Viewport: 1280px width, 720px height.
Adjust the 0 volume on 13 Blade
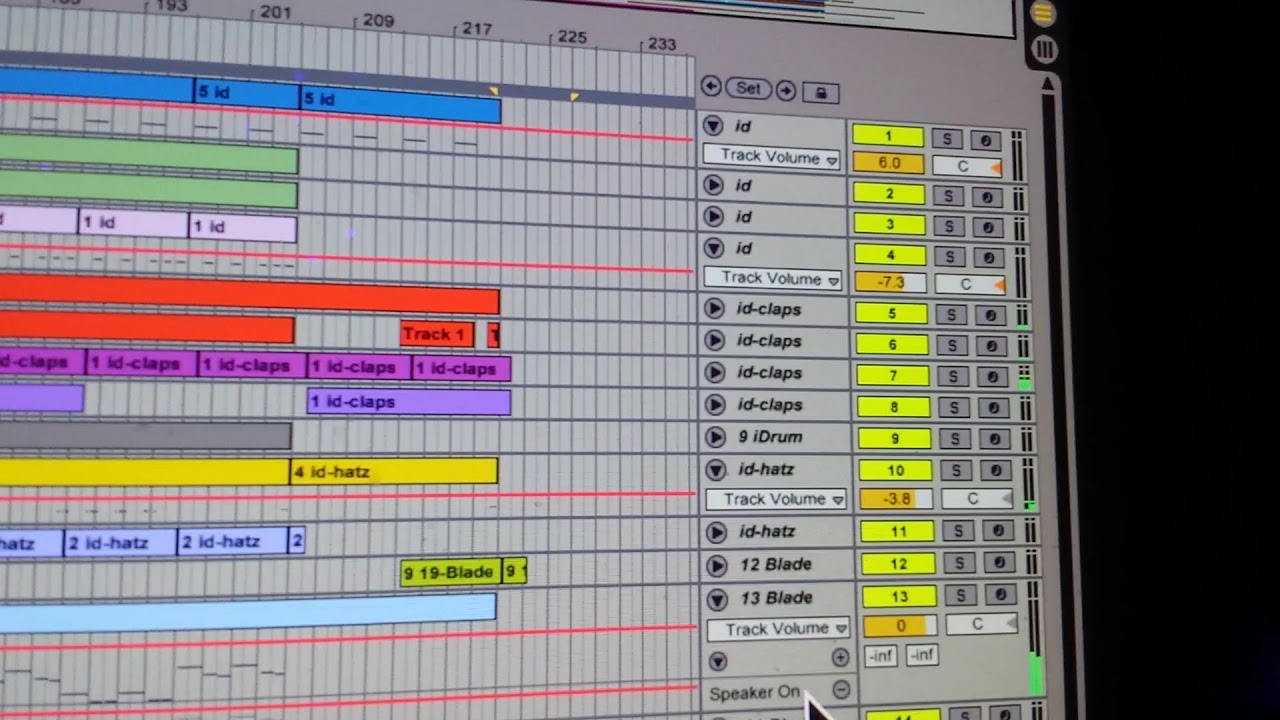(900, 626)
